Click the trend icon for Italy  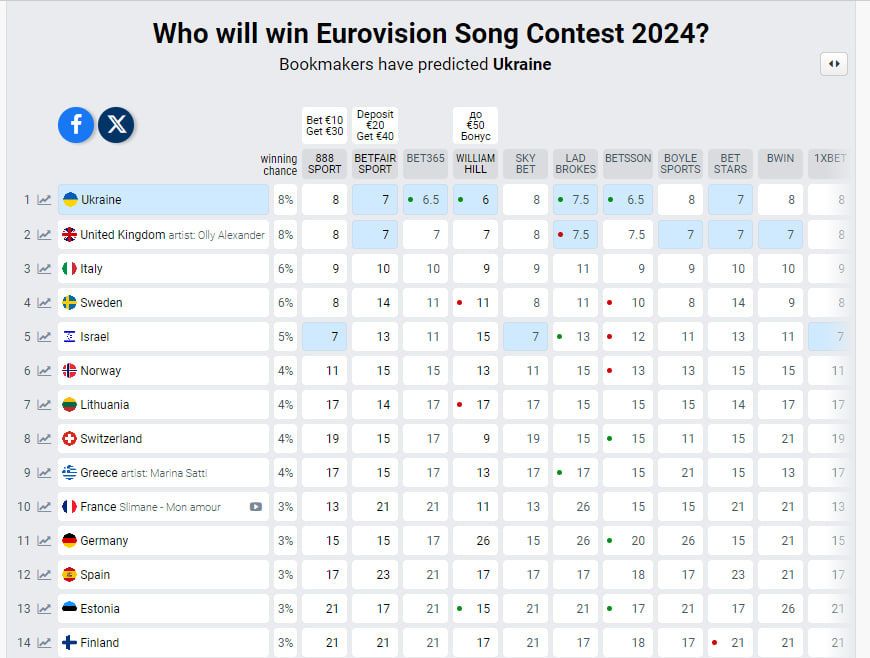click(x=44, y=269)
